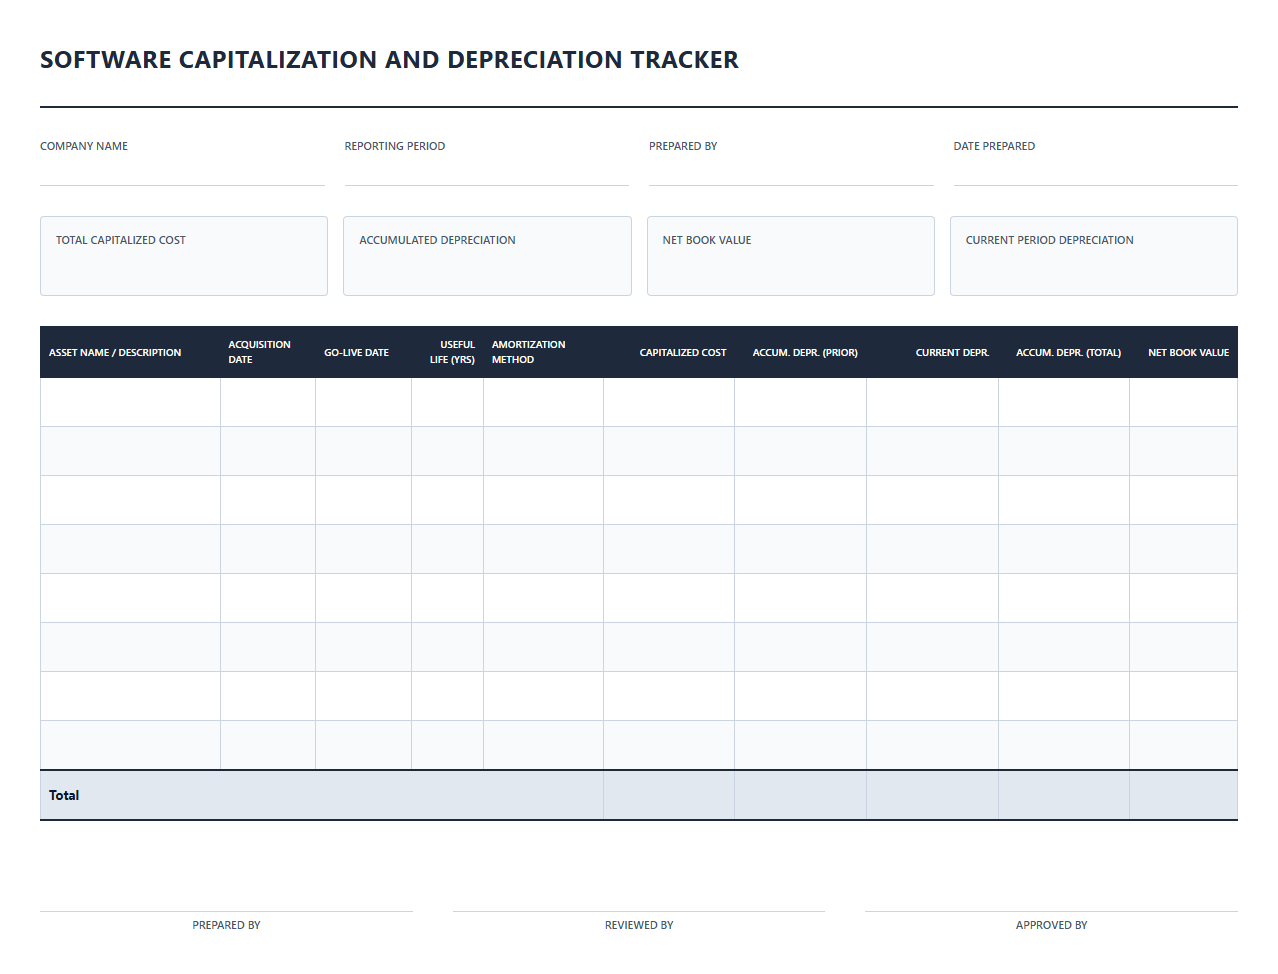Viewport: 1278px width, 974px height.
Task: Click the Total row label
Action: pyautogui.click(x=64, y=795)
